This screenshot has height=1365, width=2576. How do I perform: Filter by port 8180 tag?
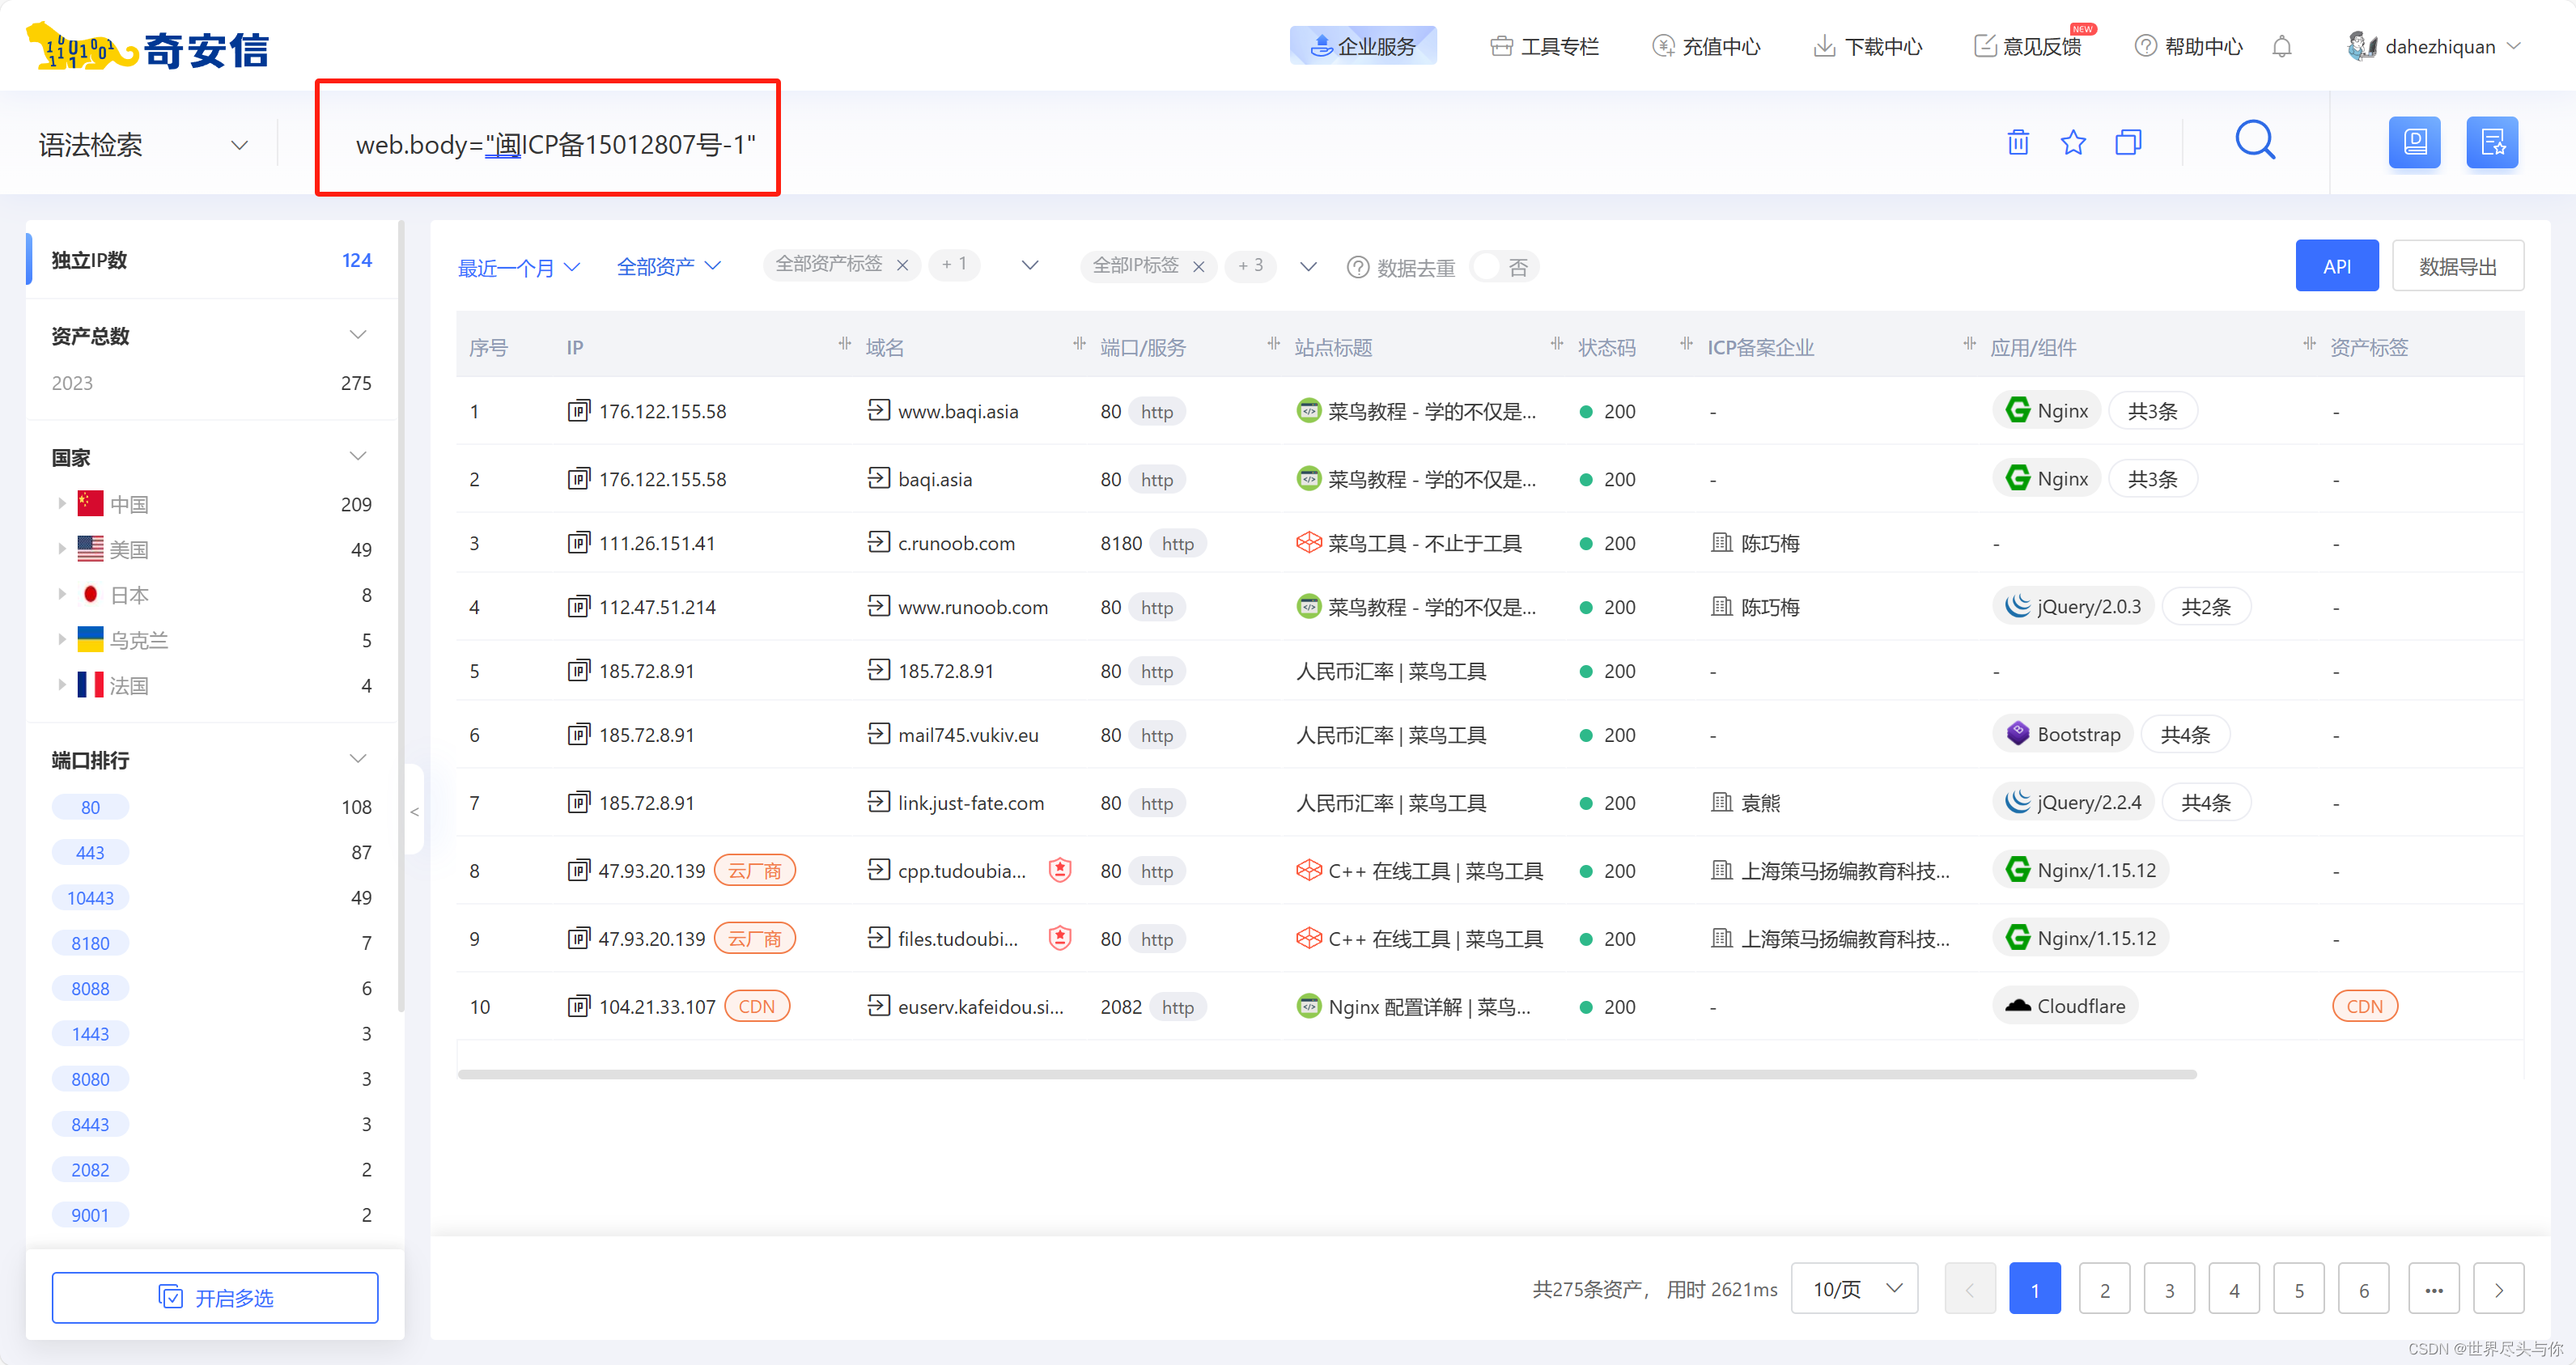[90, 943]
